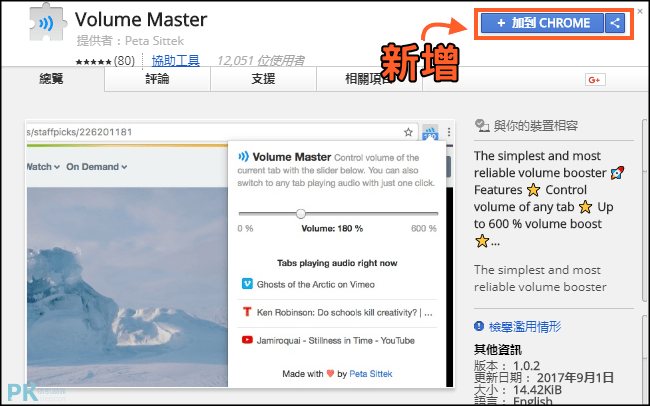Click the 更新日期 2017年9月1日 text
Viewport: 650px width, 406px height.
point(544,378)
